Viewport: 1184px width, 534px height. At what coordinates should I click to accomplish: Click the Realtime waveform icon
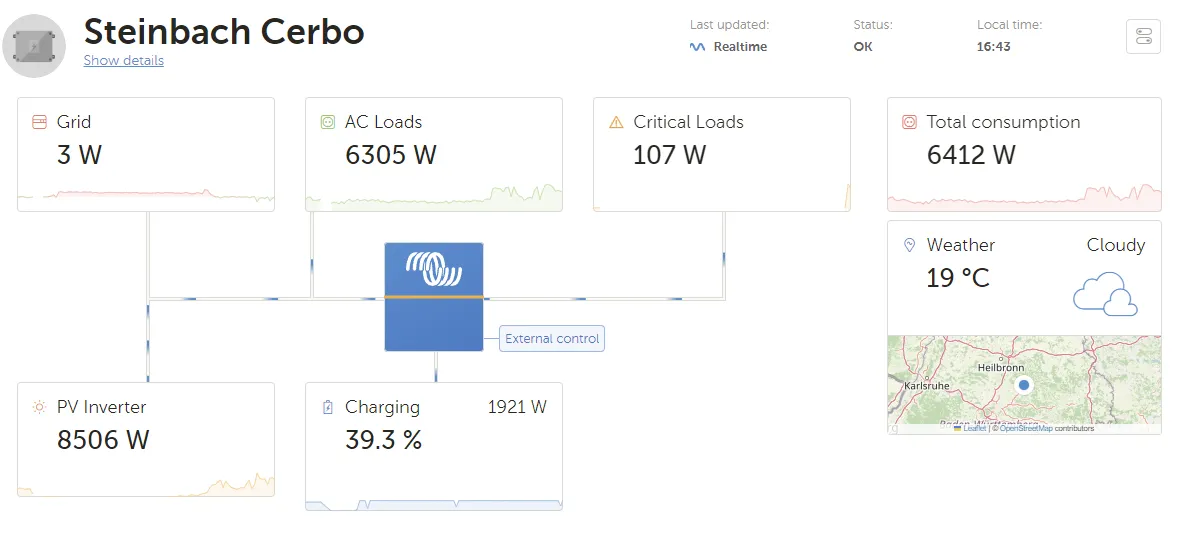click(698, 47)
